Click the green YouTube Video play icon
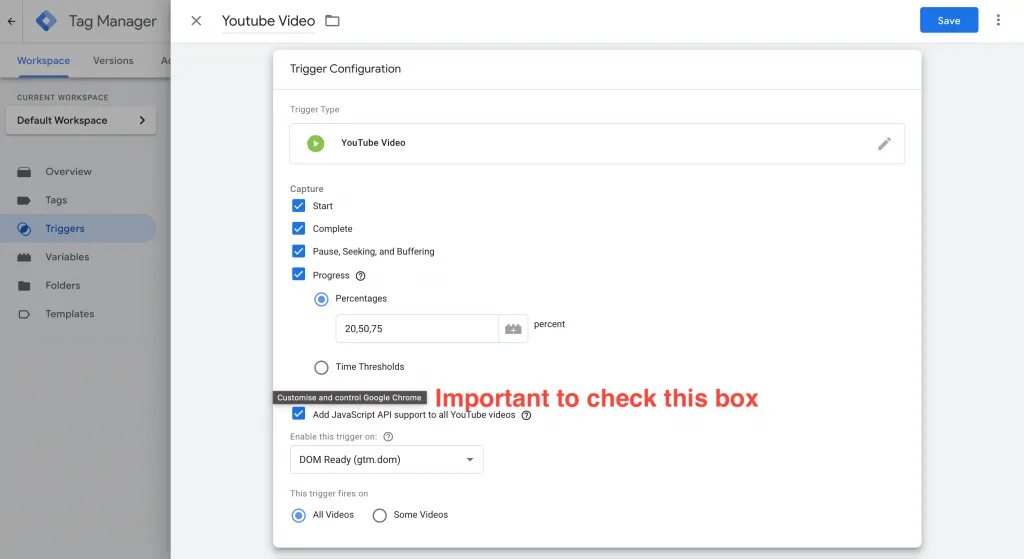The height and width of the screenshot is (559, 1024). click(x=315, y=143)
